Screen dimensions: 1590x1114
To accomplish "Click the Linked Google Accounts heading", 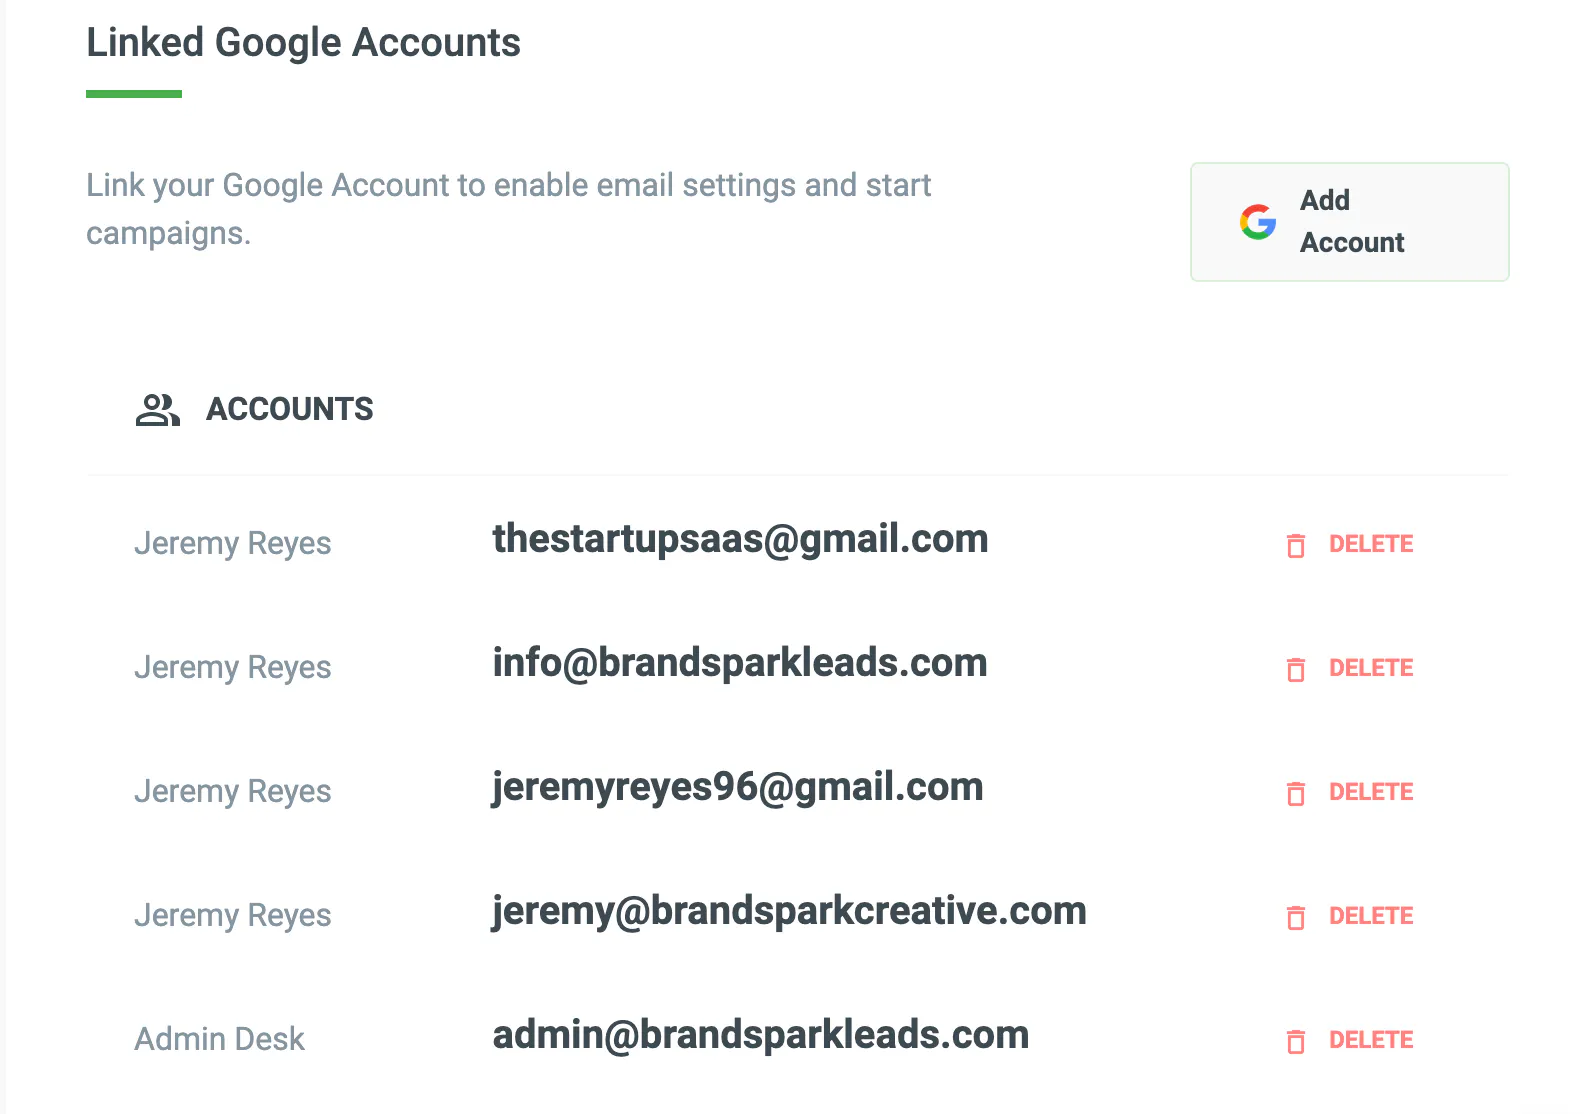I will (x=303, y=43).
